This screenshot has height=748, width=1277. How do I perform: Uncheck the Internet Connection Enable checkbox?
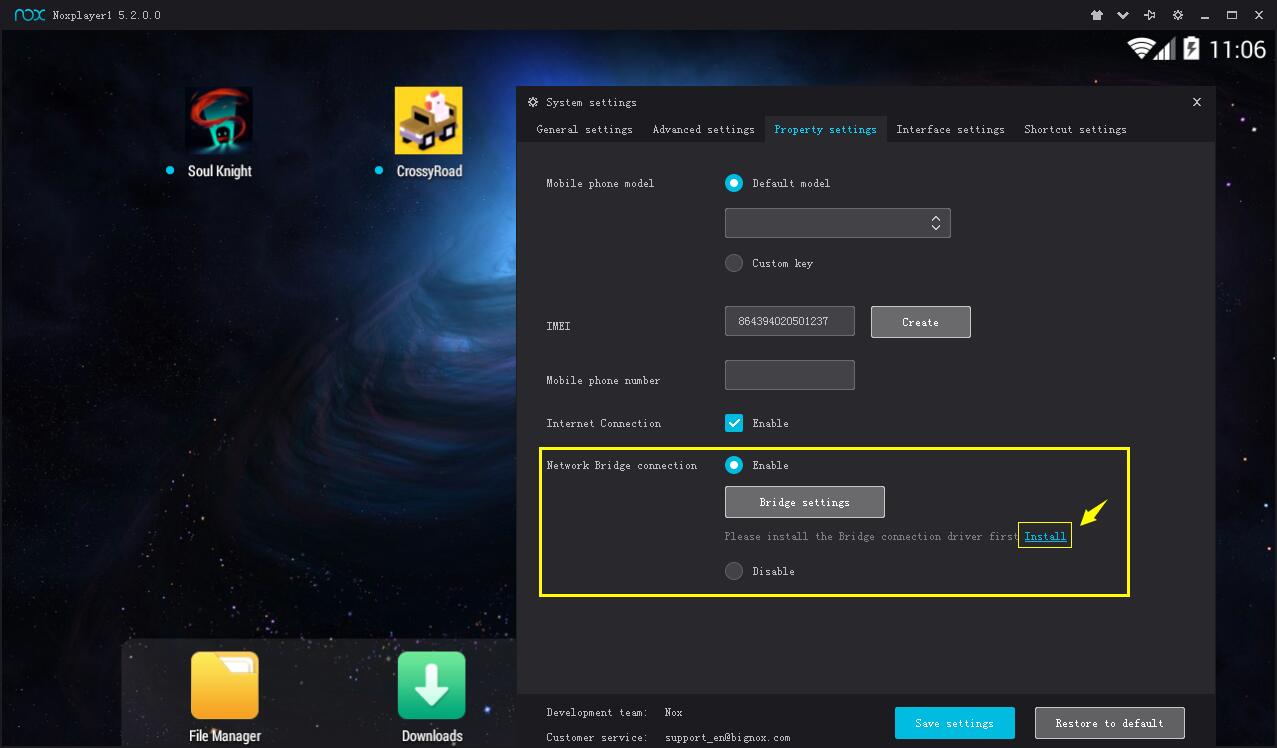[734, 423]
